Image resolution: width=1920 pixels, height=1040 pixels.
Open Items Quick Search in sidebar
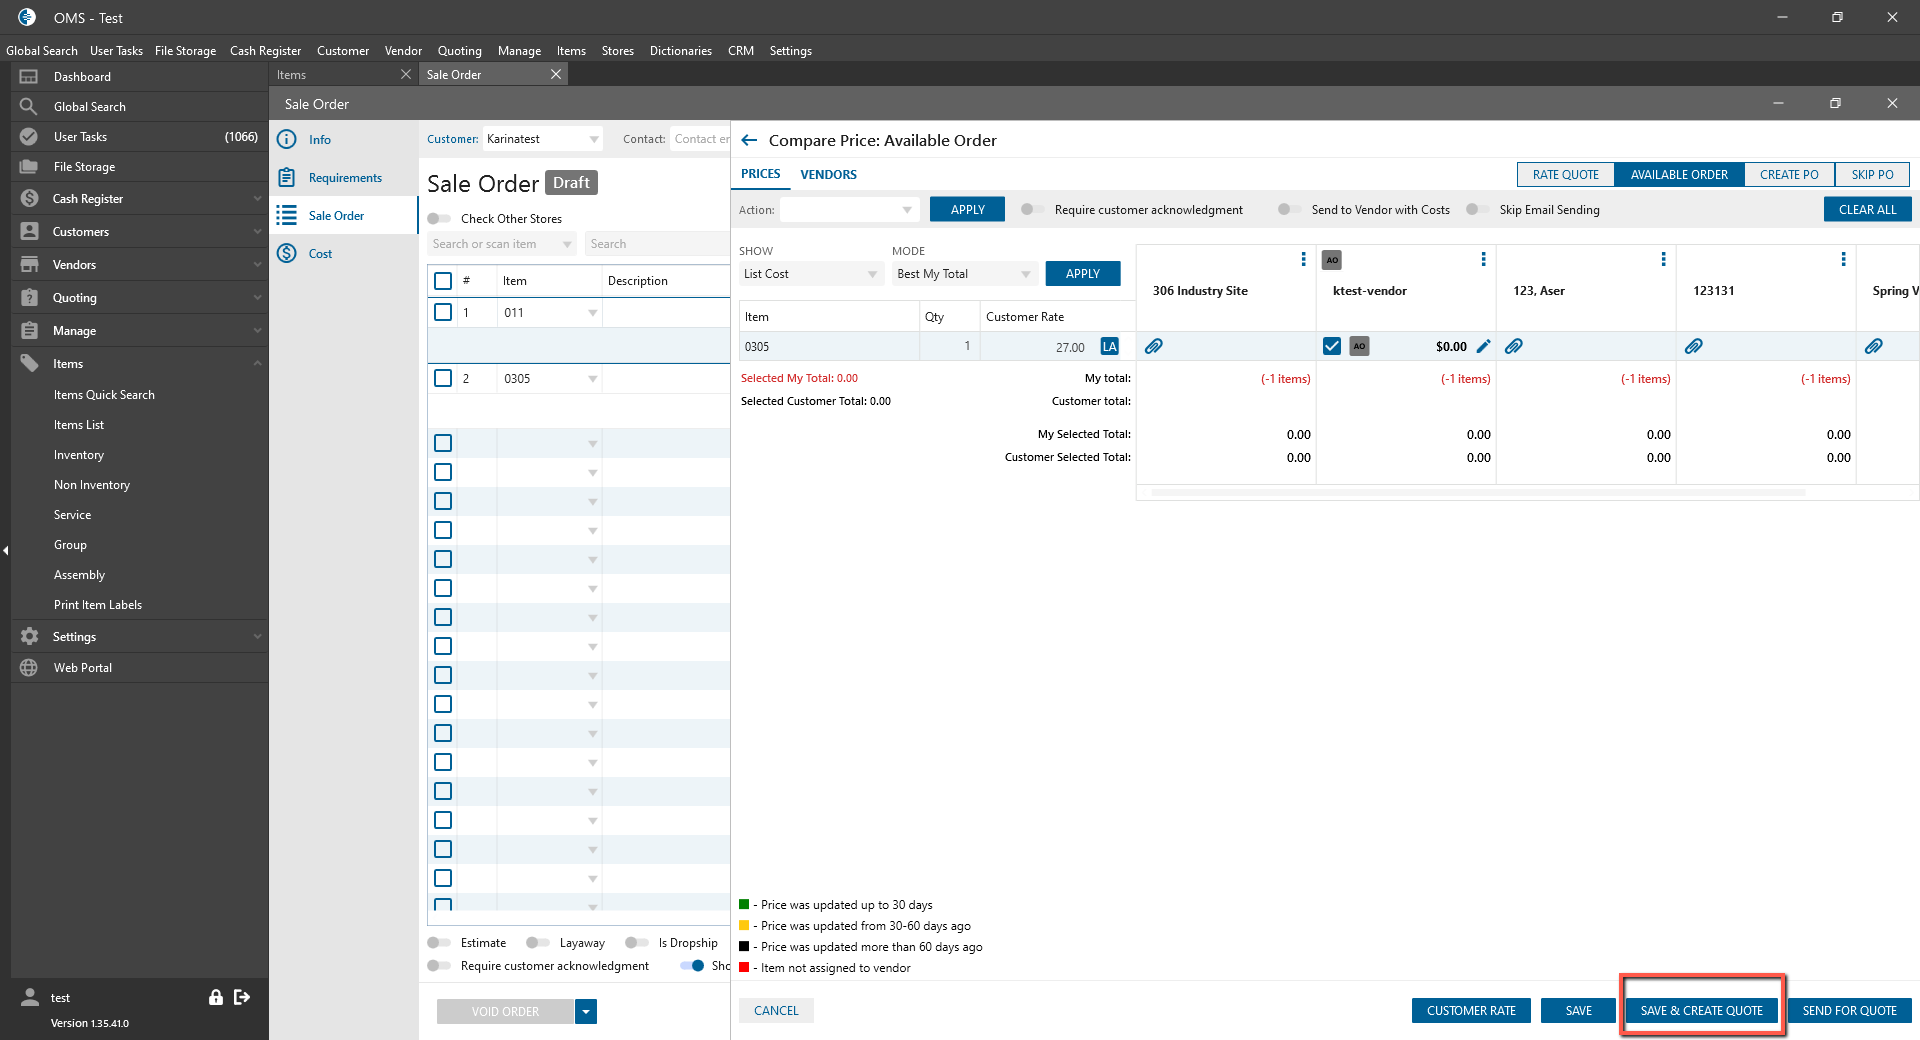104,395
